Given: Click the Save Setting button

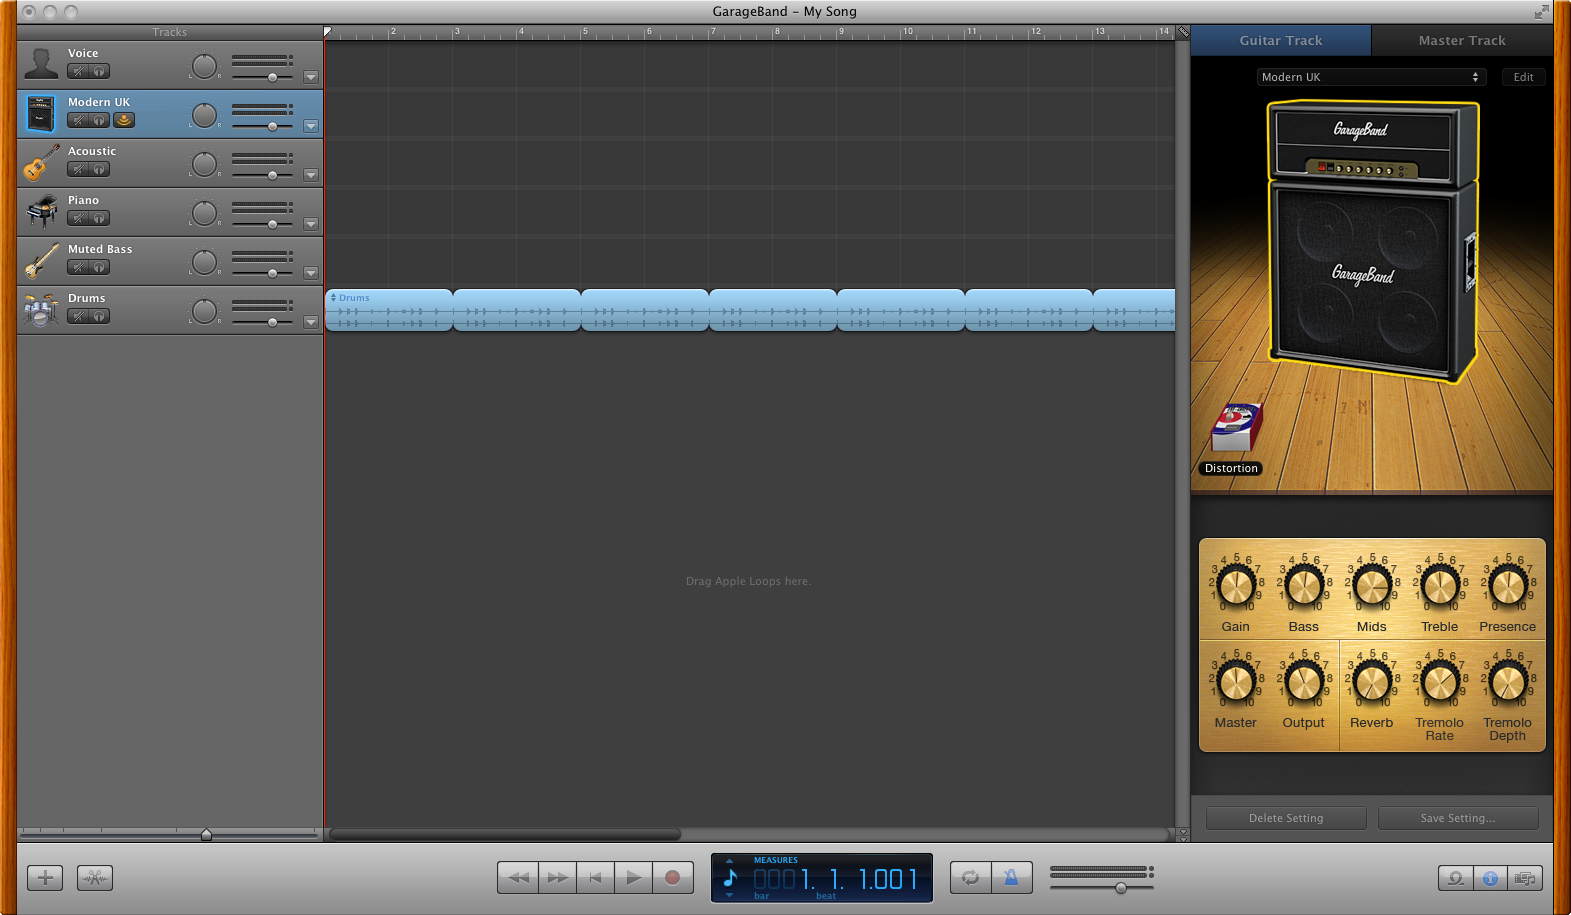Looking at the screenshot, I should (x=1458, y=818).
